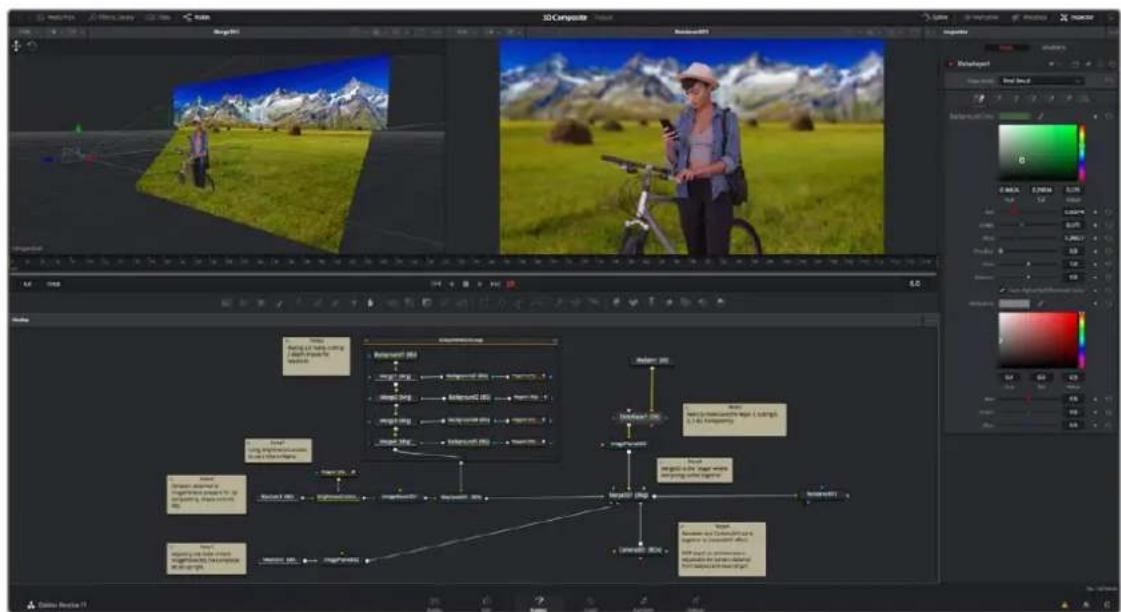Add a FastNoise node from toolbar
The height and width of the screenshot is (612, 1121).
pos(243,302)
